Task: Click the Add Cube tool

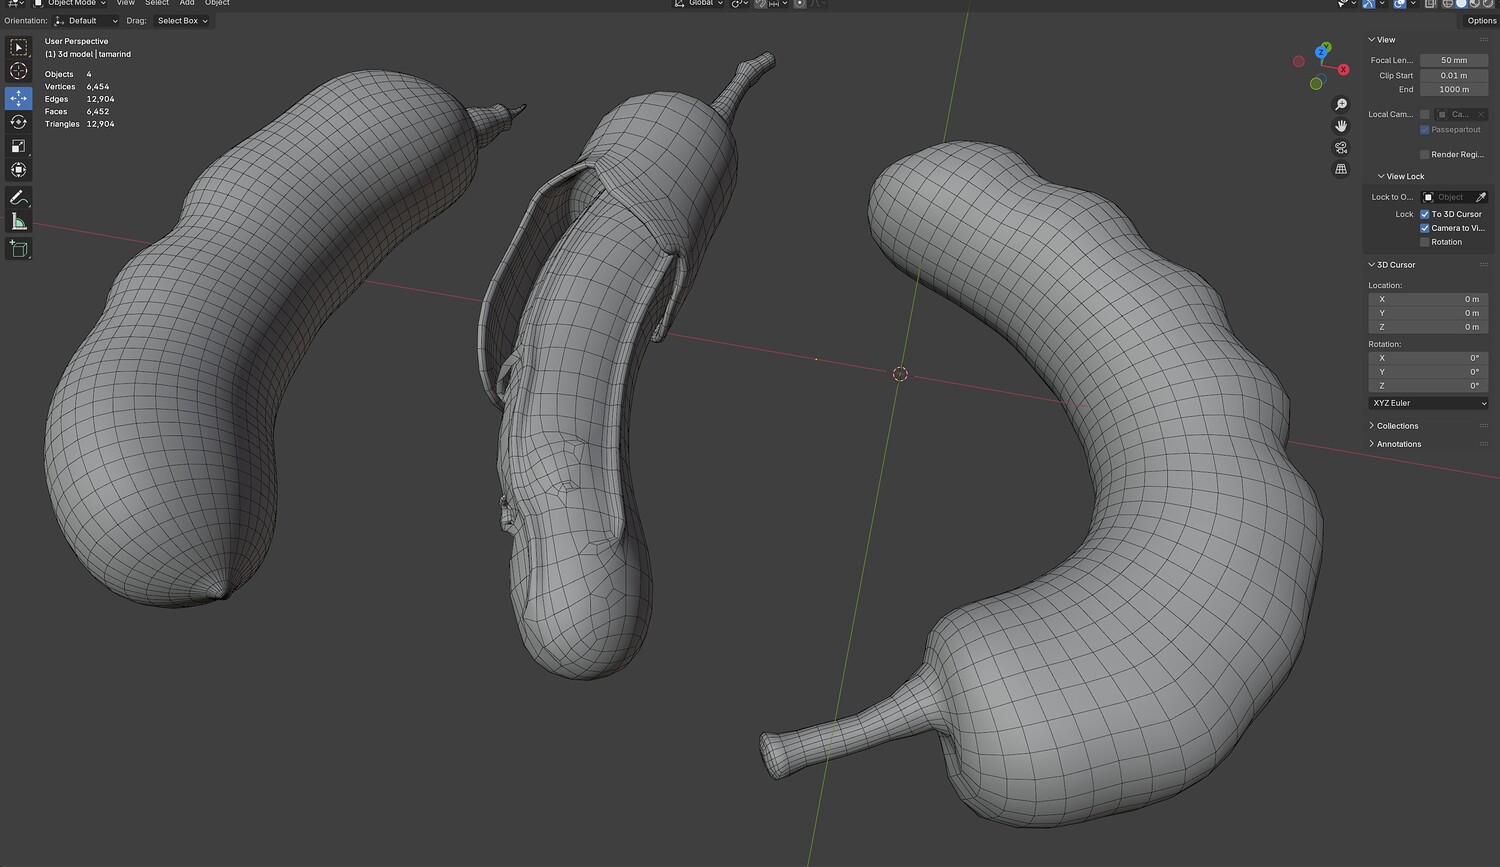Action: [x=18, y=248]
